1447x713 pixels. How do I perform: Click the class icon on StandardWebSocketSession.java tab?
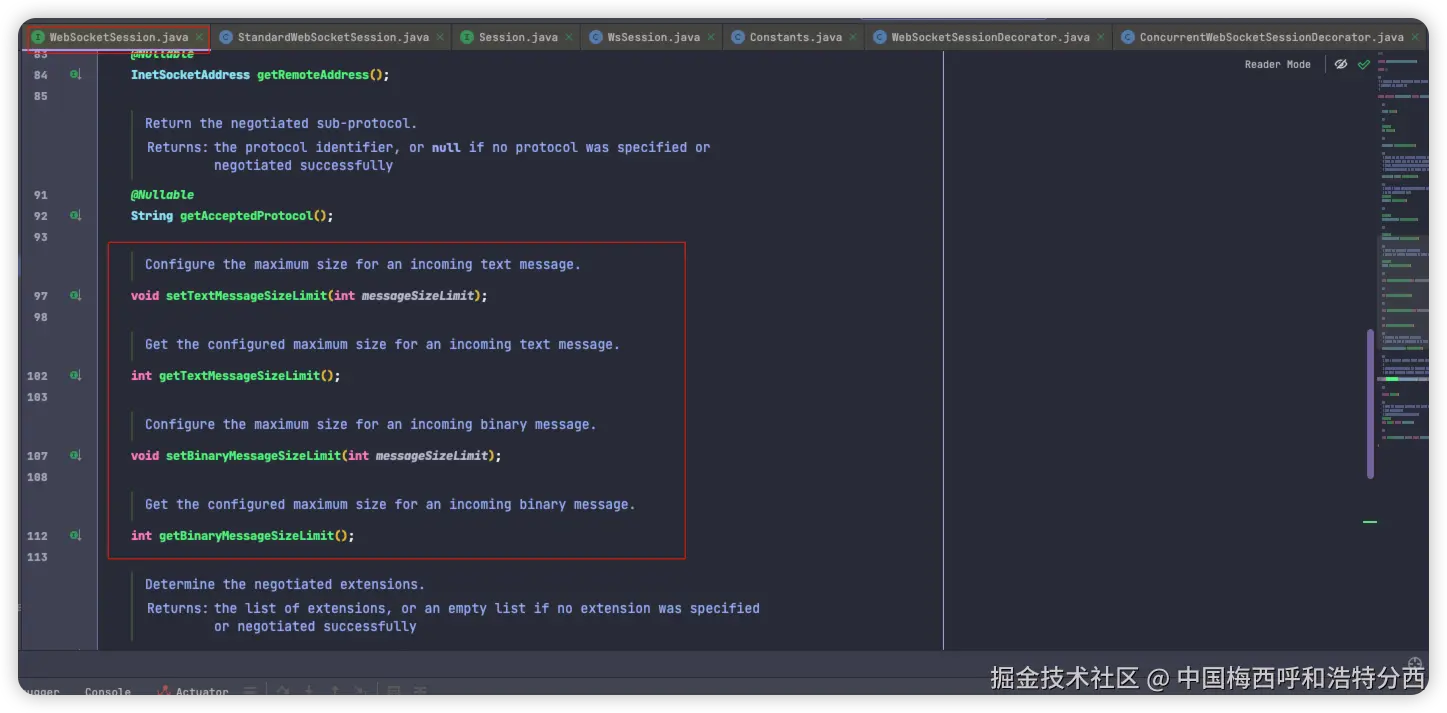[226, 37]
